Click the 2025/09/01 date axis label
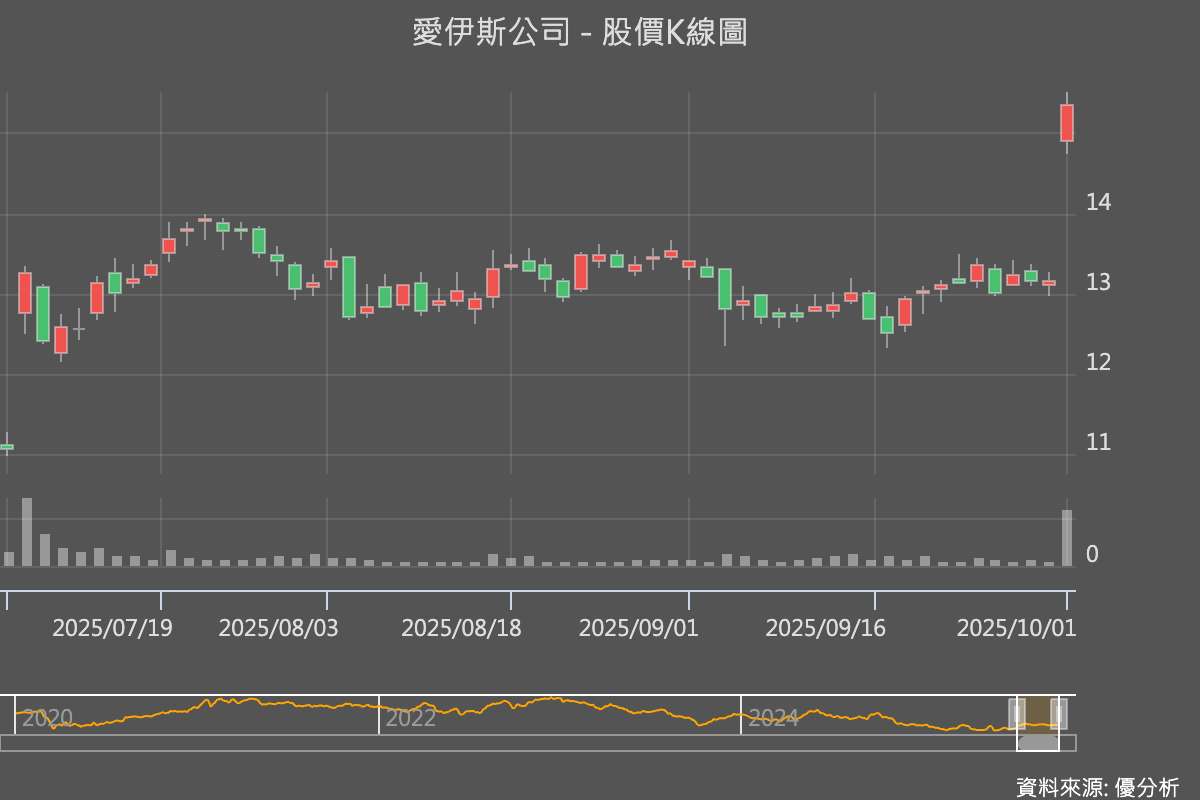This screenshot has height=800, width=1200. tap(639, 628)
